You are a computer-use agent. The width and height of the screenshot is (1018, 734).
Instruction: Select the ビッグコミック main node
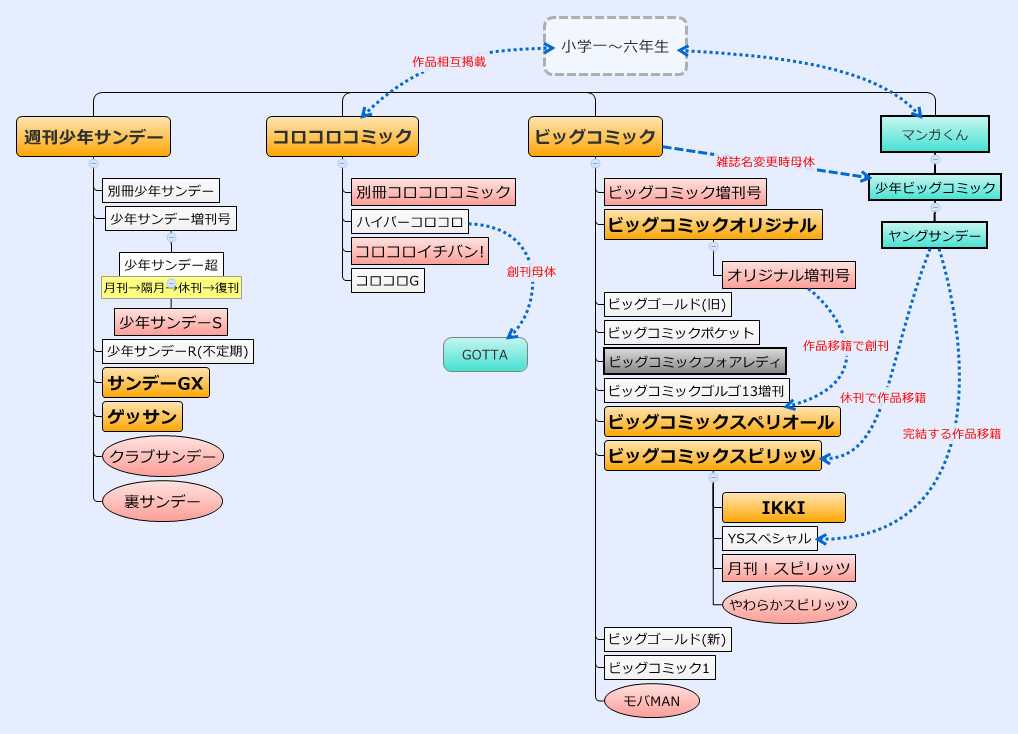(595, 136)
